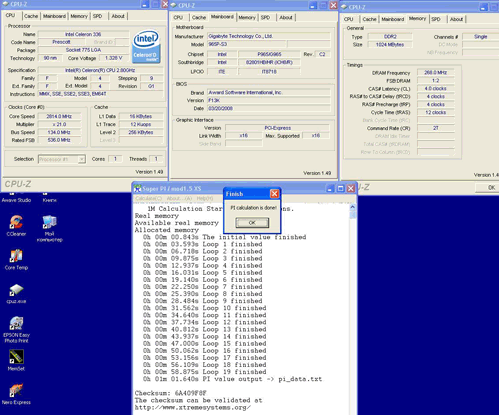Open About tab in right CPU-Z window
499x415 pixels.
point(457,19)
